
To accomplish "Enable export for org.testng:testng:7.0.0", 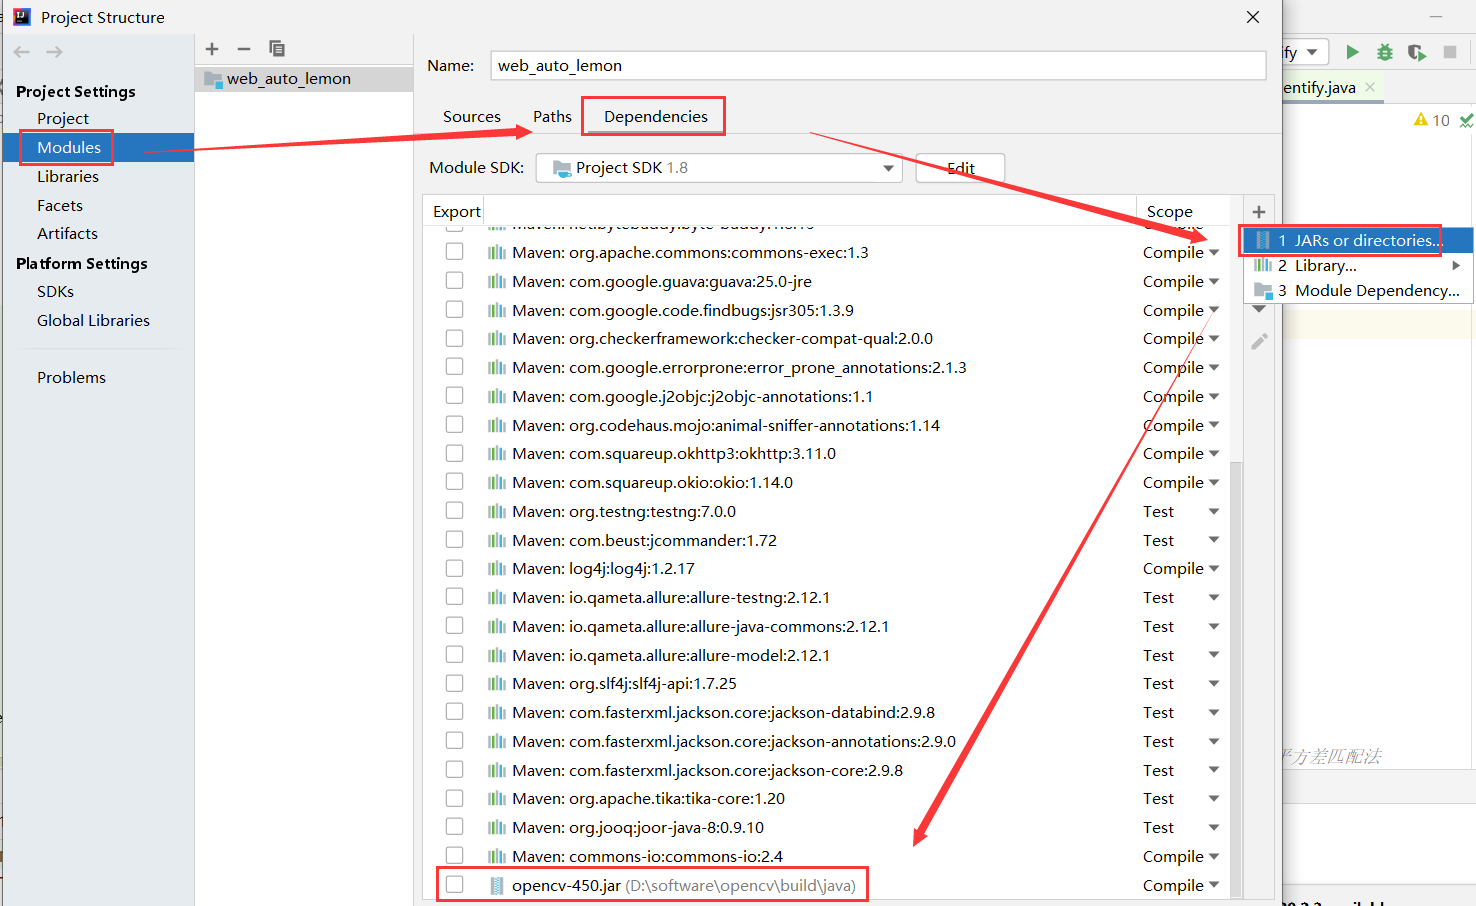I will point(455,511).
